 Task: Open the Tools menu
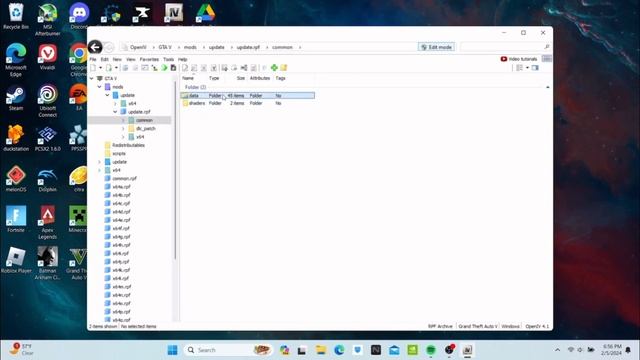pos(169,59)
